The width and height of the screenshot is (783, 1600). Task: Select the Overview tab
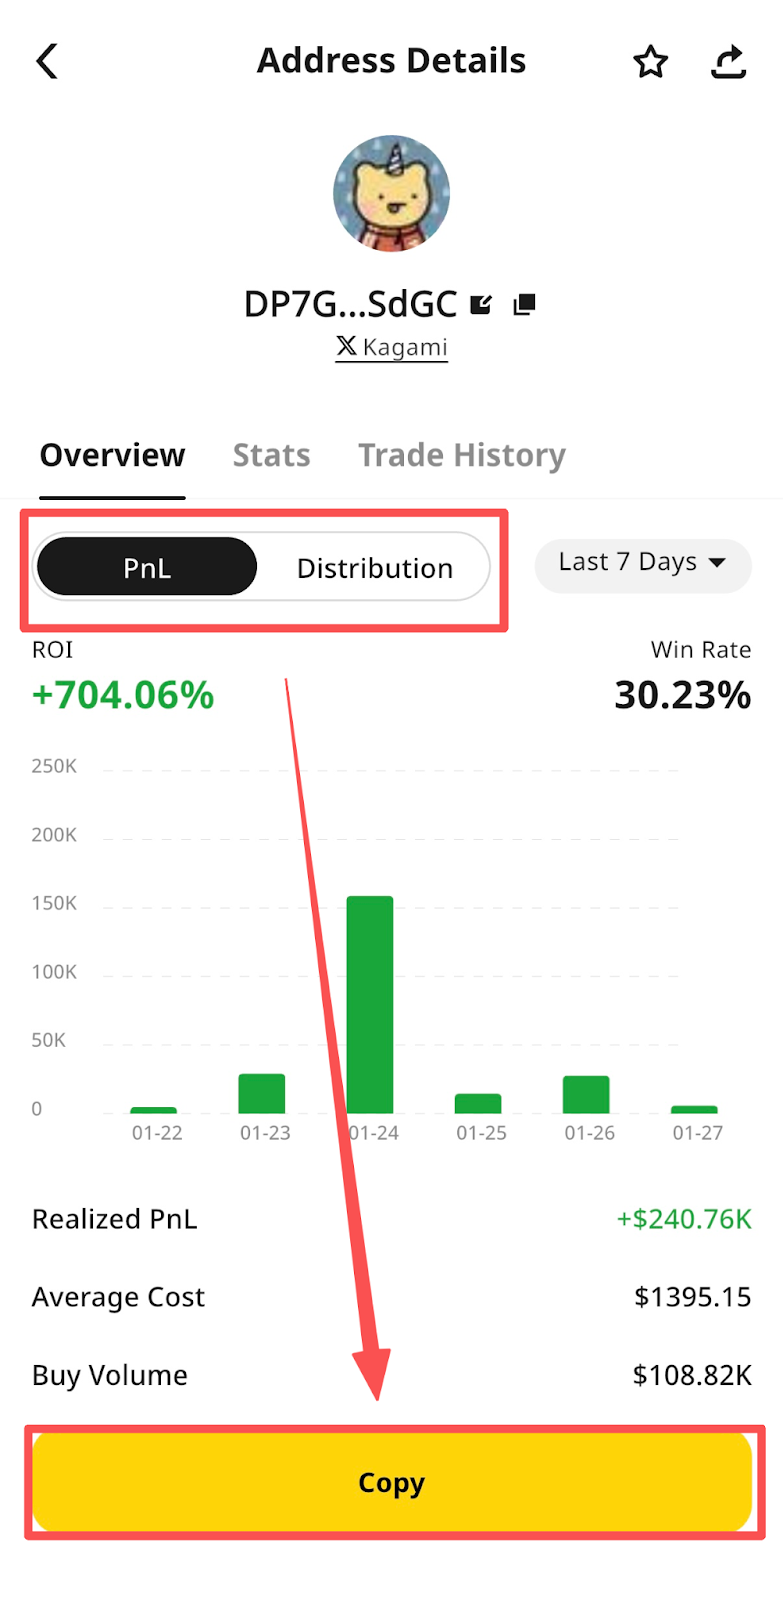point(112,456)
